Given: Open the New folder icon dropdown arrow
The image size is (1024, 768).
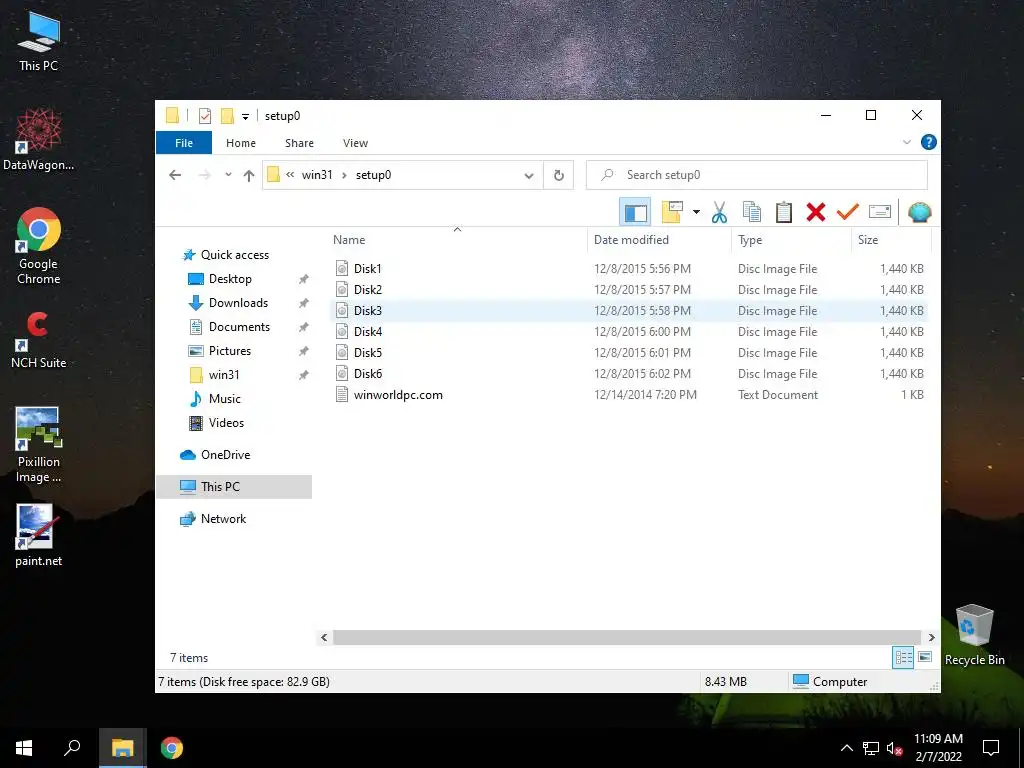Looking at the screenshot, I should [696, 212].
